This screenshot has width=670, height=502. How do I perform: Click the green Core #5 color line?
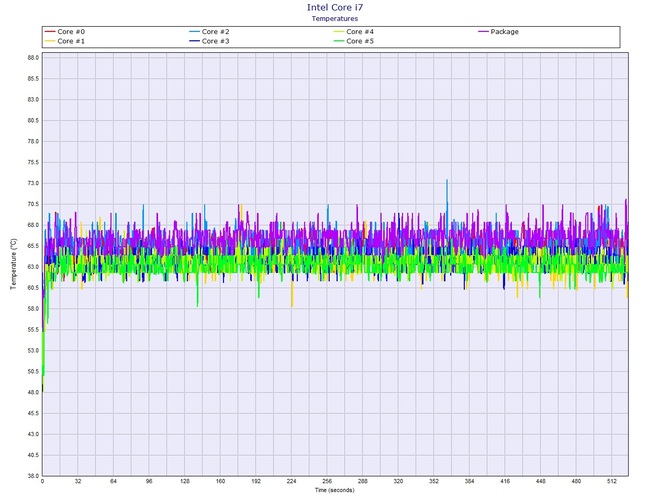pos(339,41)
